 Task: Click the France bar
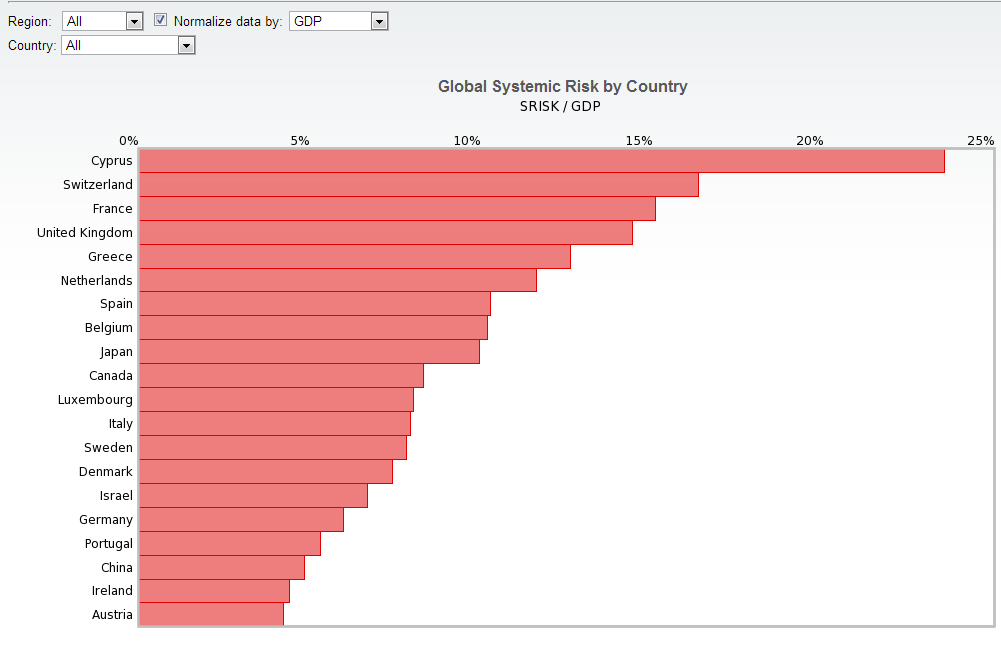click(x=397, y=209)
